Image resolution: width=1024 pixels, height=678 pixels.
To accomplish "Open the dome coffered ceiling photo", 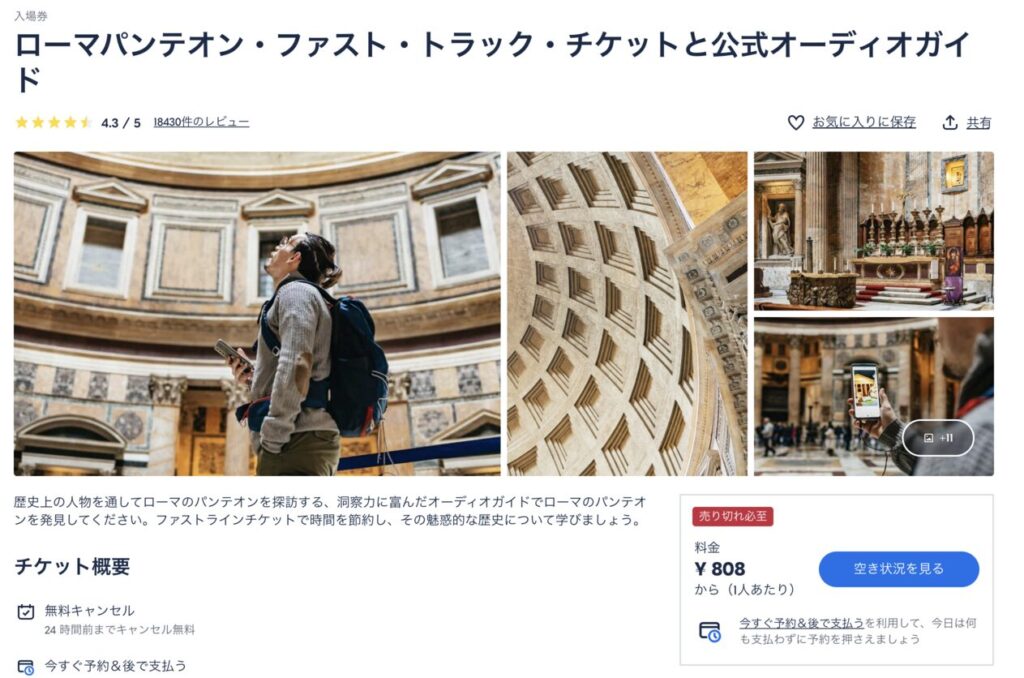I will 627,314.
